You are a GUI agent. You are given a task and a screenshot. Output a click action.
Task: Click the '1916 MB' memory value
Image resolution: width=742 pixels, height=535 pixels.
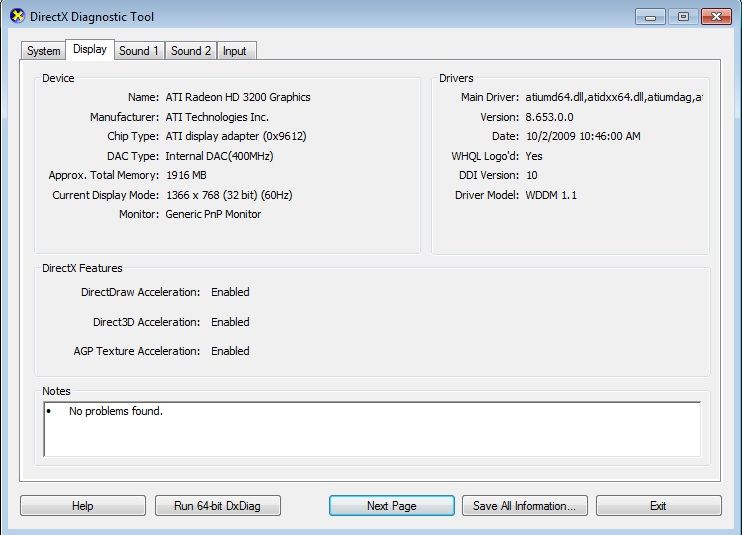click(186, 175)
